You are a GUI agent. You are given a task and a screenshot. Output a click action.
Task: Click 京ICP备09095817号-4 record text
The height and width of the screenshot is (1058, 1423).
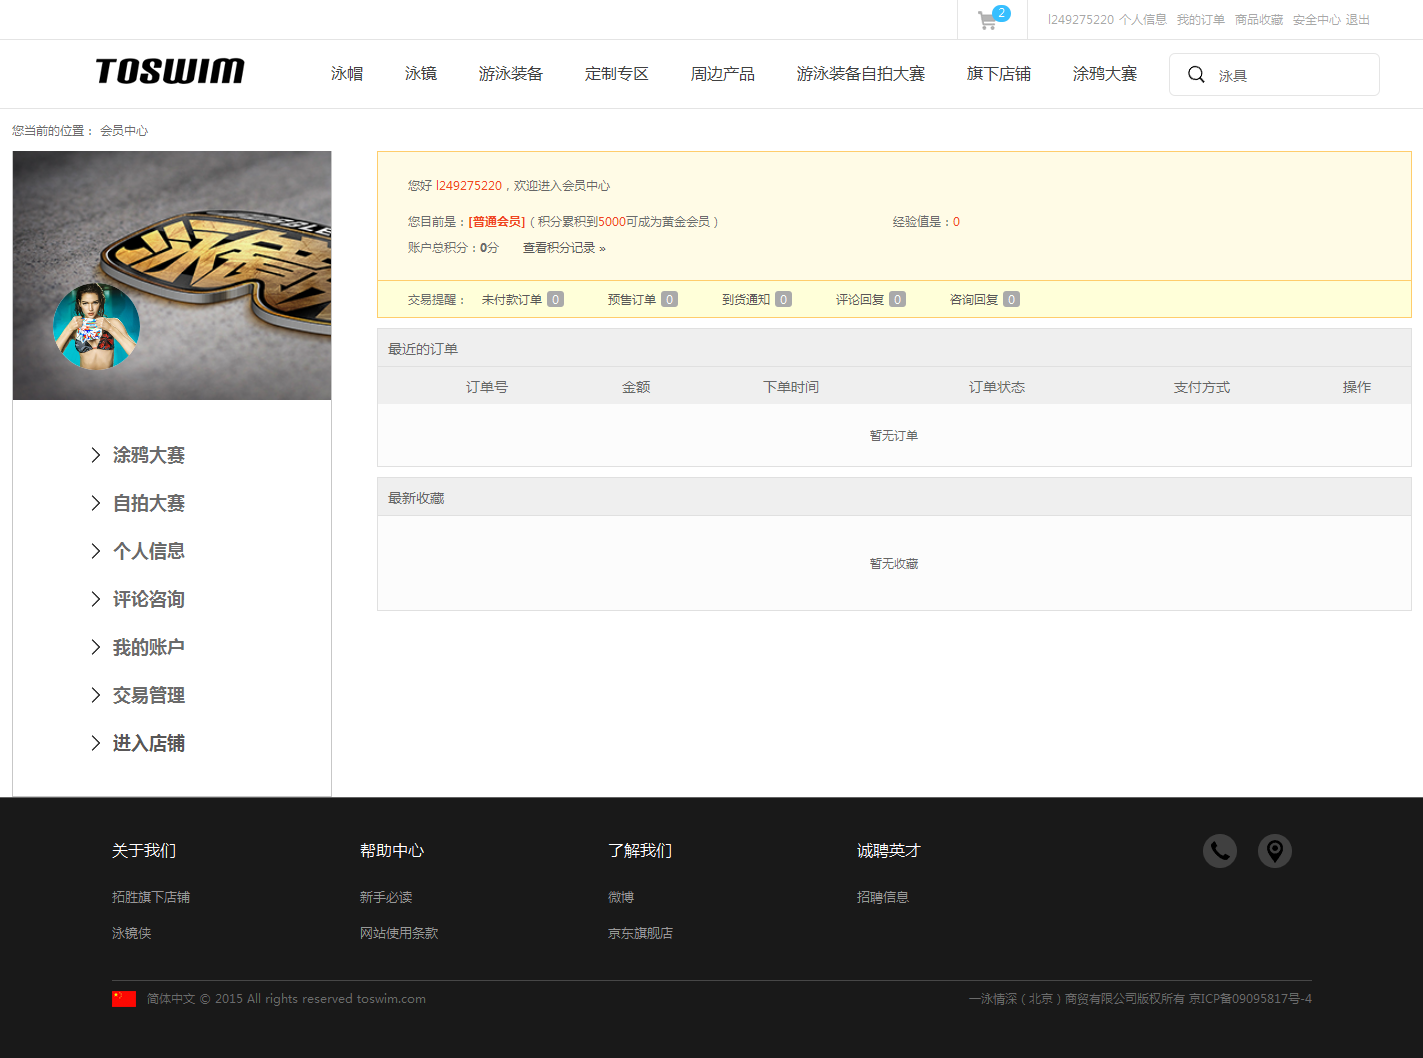click(1250, 999)
